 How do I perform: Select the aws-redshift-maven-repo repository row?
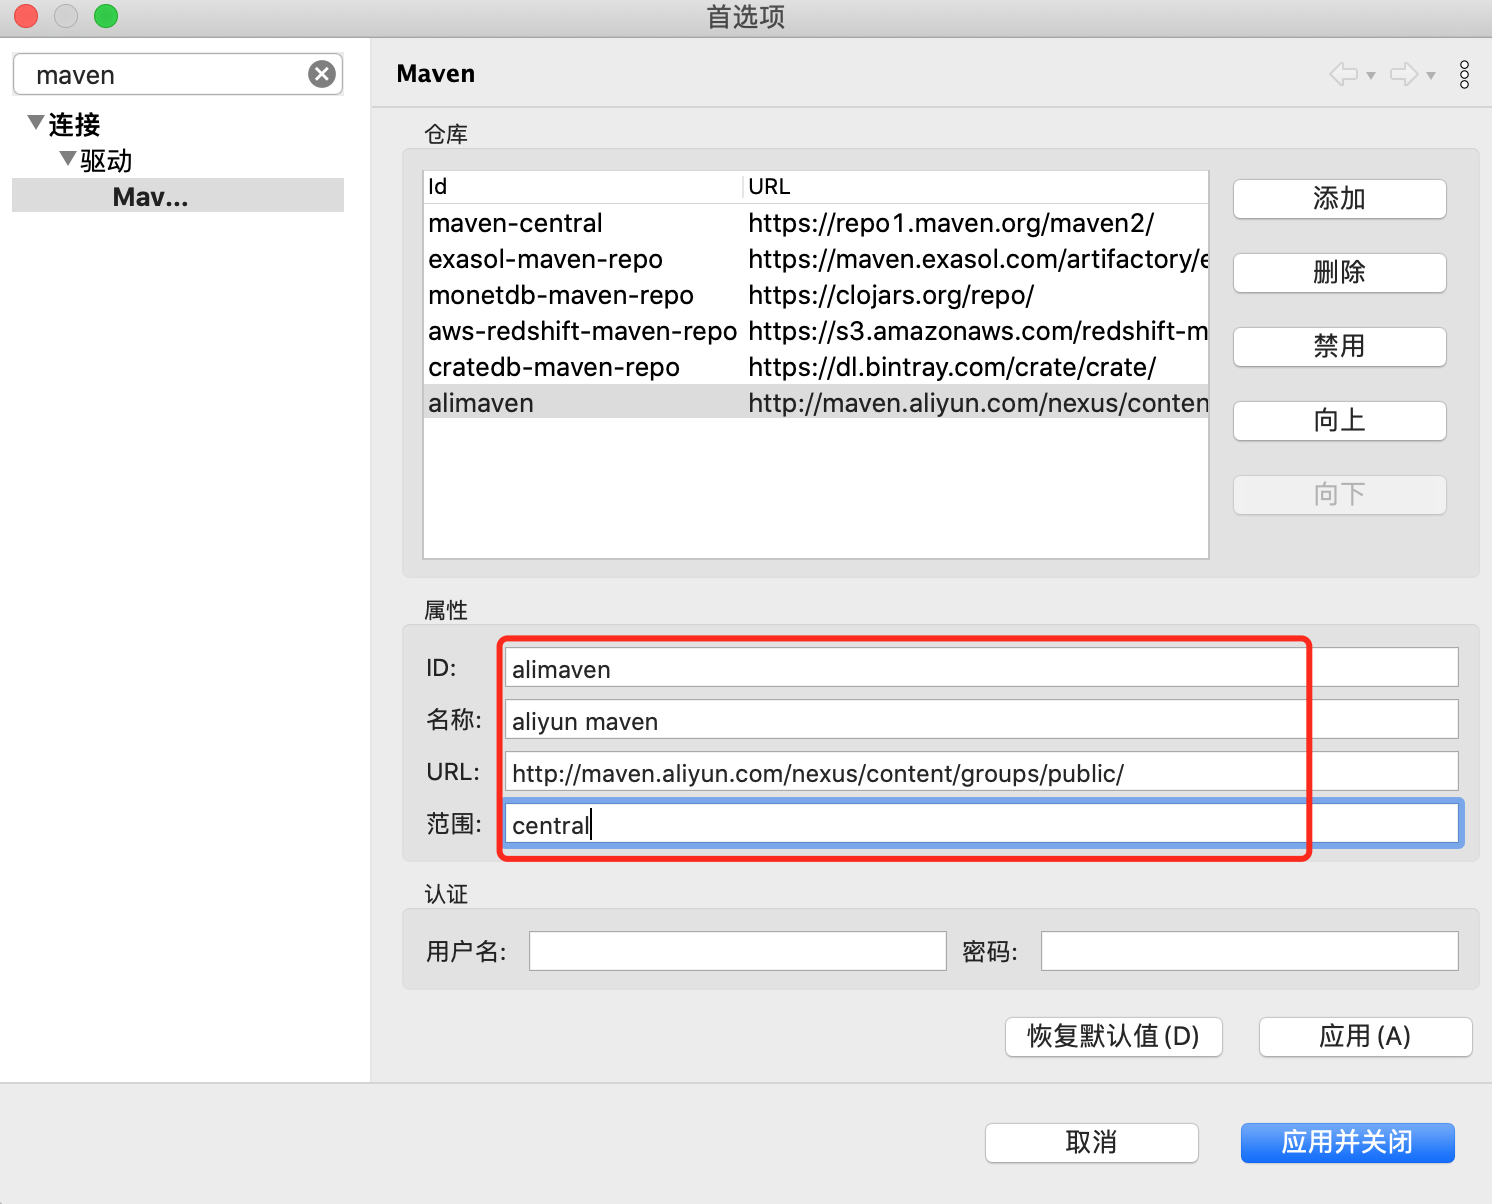pos(816,331)
